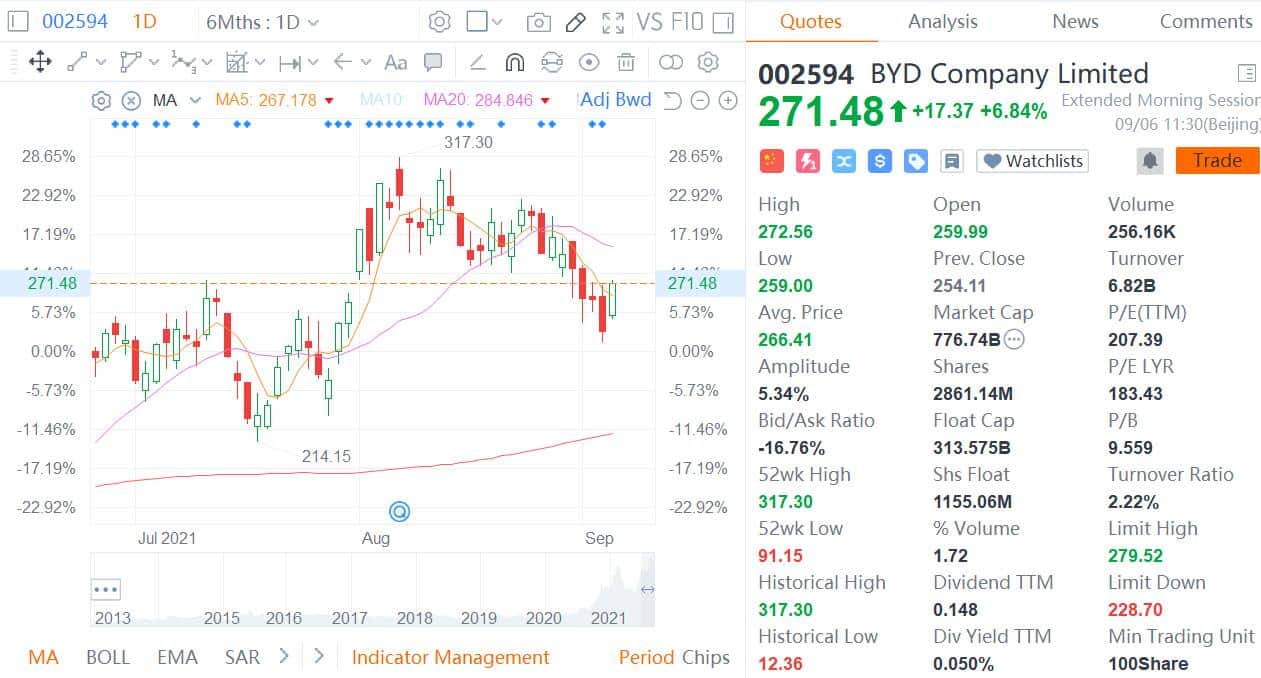
Task: Select the arrow annotation tool
Action: [x=342, y=62]
